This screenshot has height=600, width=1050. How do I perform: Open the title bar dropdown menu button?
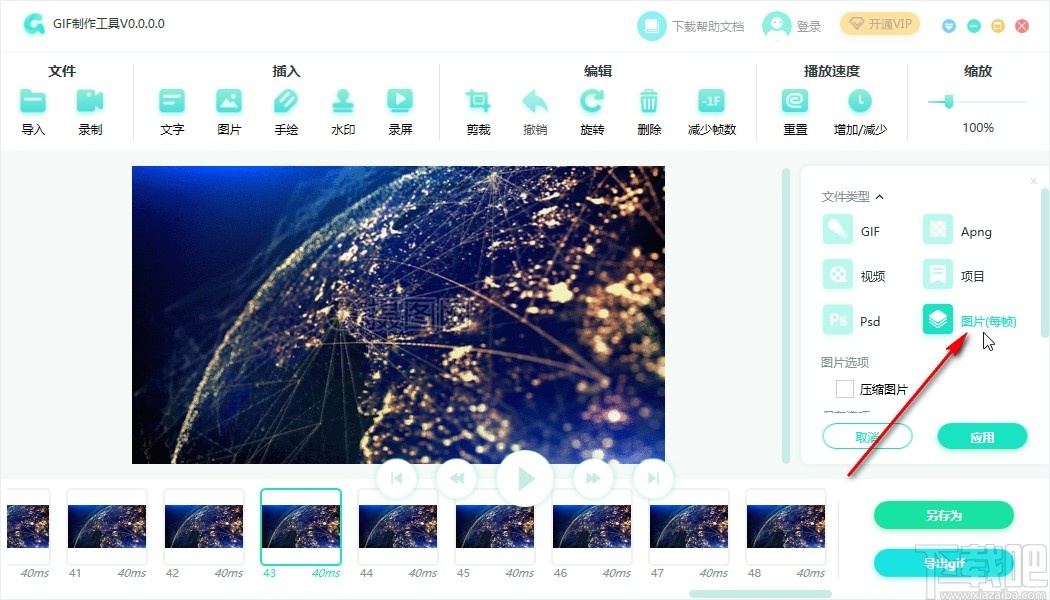(x=948, y=26)
